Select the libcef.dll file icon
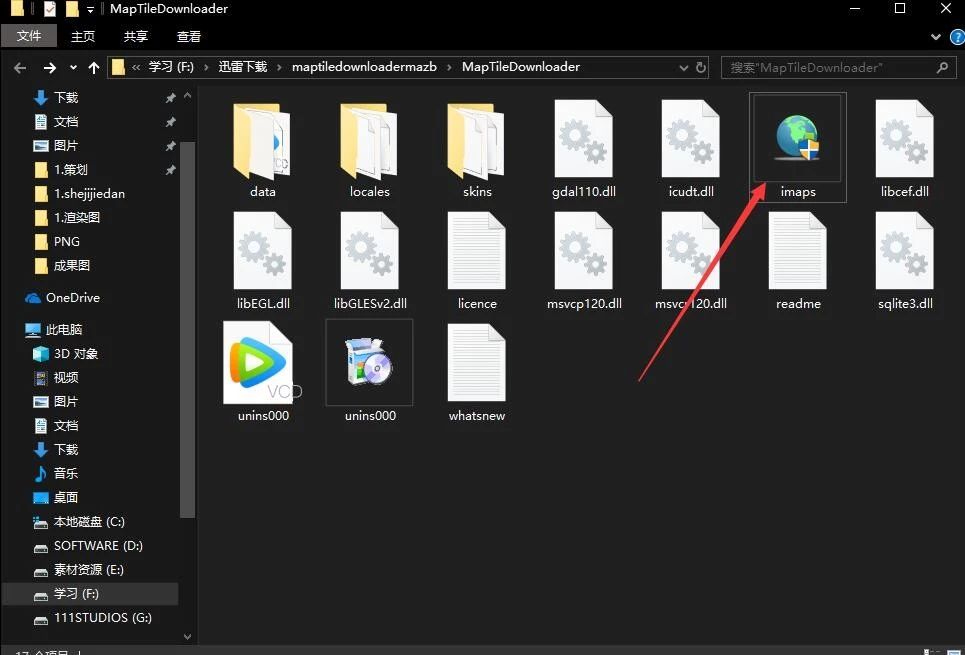 pos(905,139)
